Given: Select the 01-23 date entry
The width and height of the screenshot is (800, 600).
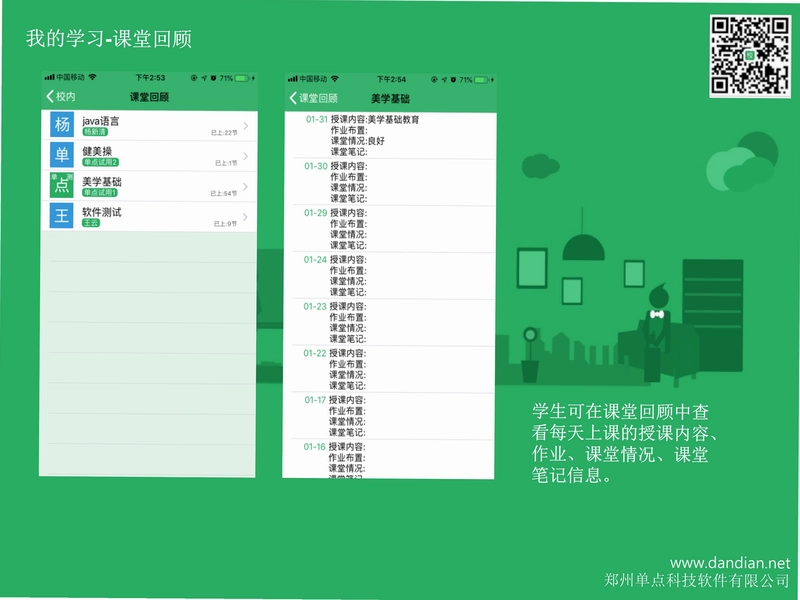Looking at the screenshot, I should pyautogui.click(x=315, y=307).
